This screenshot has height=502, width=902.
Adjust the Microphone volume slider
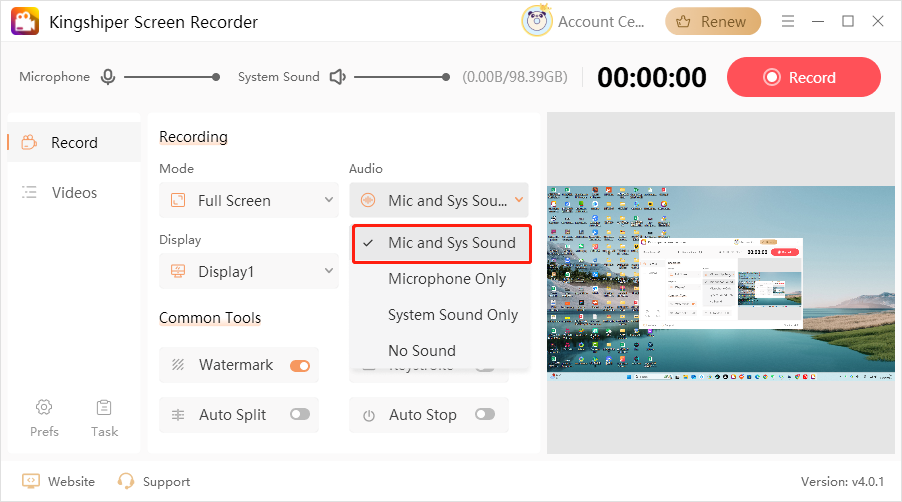pos(171,76)
